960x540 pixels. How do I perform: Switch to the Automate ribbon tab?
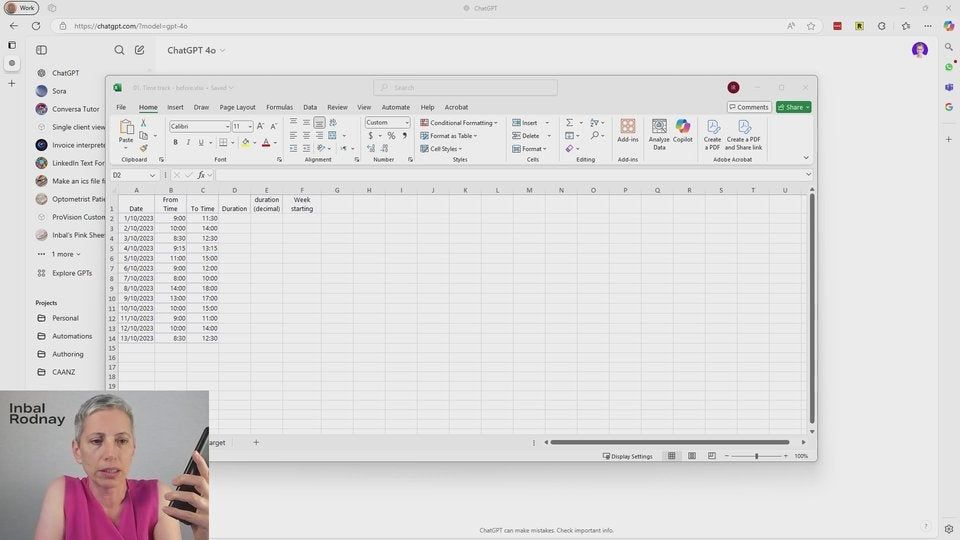(396, 107)
